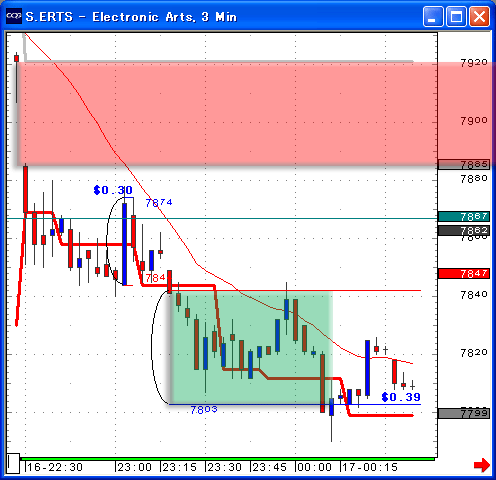Click the 7840 price scale label
496x480 pixels.
click(474, 295)
